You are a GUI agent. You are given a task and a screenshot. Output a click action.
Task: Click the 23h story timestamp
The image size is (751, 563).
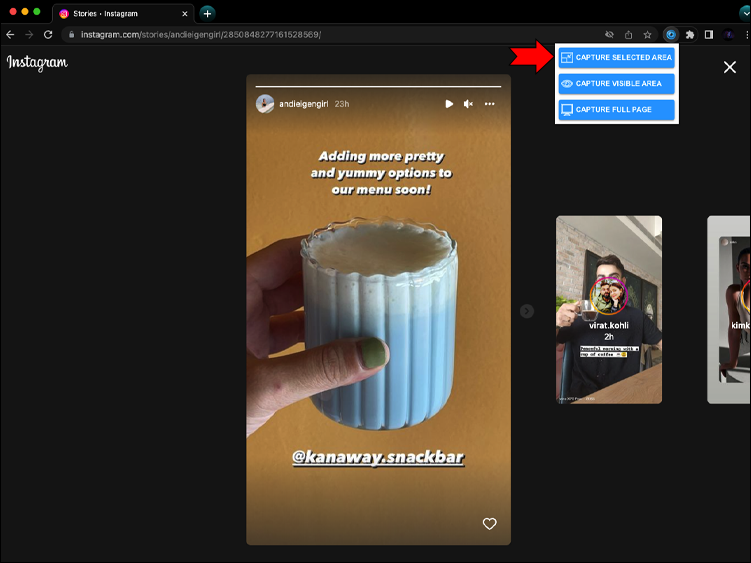point(342,104)
